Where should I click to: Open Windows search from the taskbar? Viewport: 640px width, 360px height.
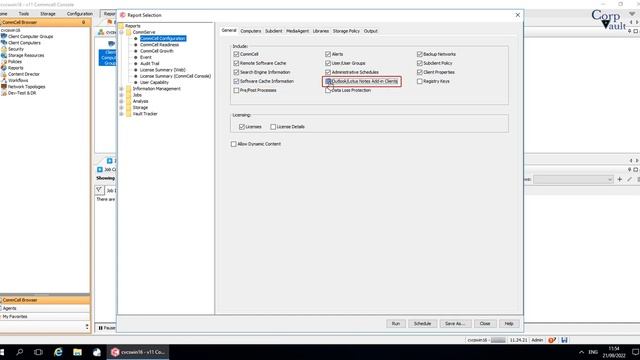point(19,352)
